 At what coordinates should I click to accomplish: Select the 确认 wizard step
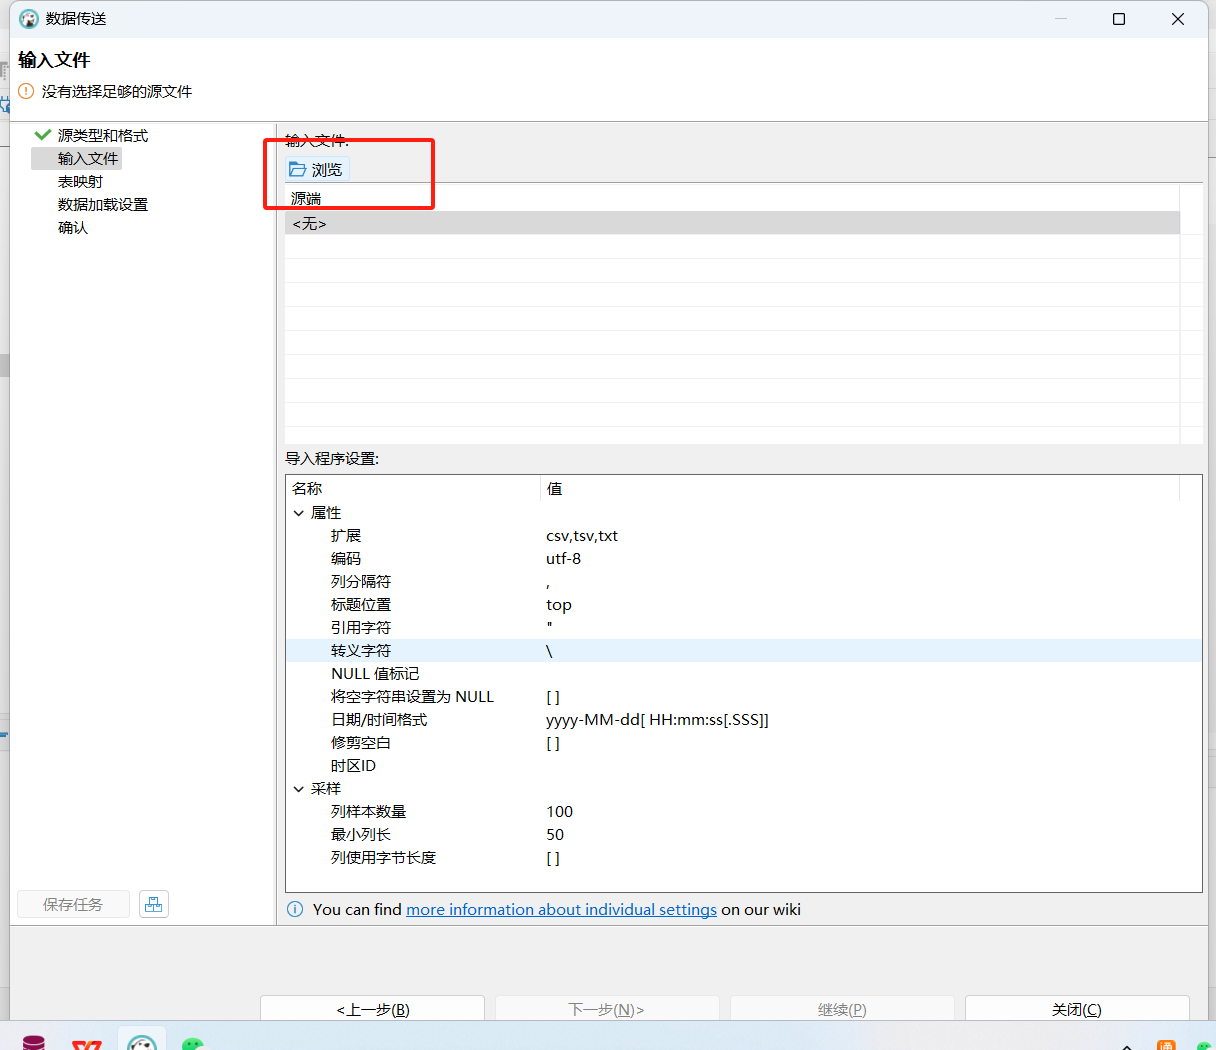[x=73, y=227]
